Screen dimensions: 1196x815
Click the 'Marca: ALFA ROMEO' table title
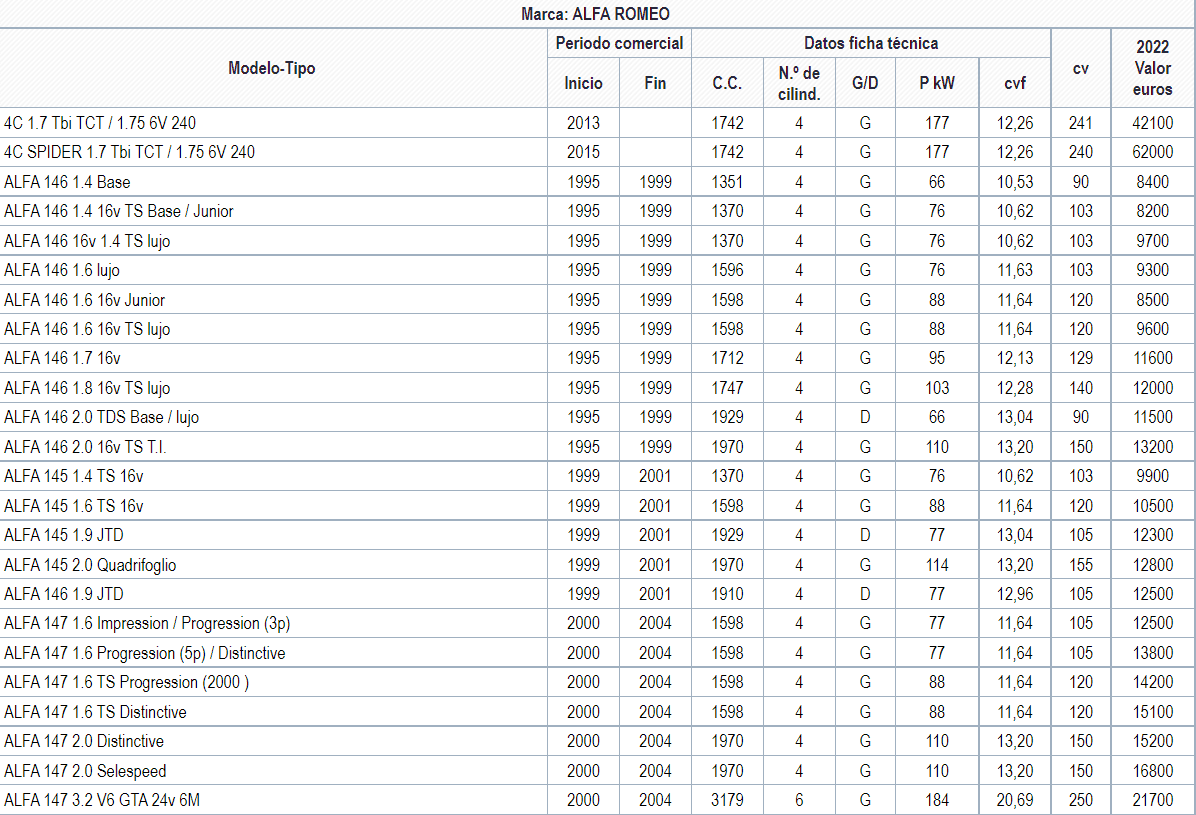[595, 14]
